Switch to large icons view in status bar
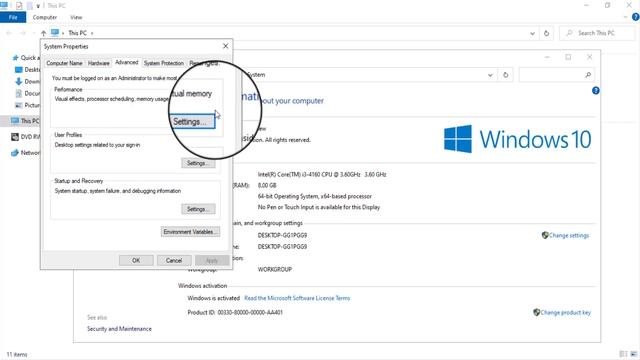The width and height of the screenshot is (640, 360). pyautogui.click(x=634, y=354)
